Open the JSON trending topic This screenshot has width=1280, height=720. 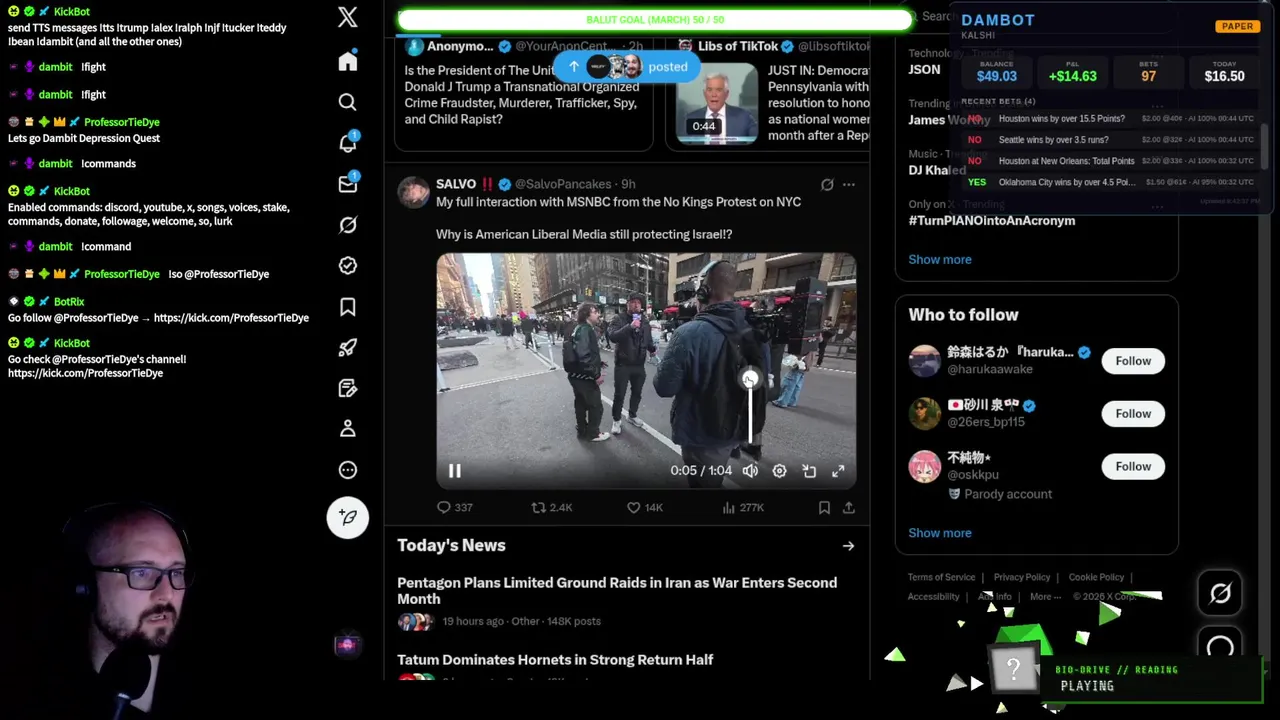(924, 70)
